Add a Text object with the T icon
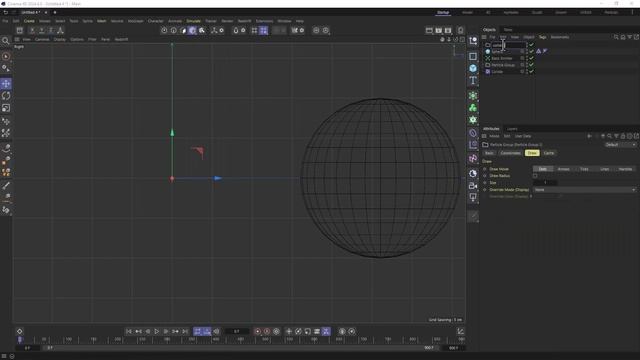The width and height of the screenshot is (640, 360). pos(473,80)
